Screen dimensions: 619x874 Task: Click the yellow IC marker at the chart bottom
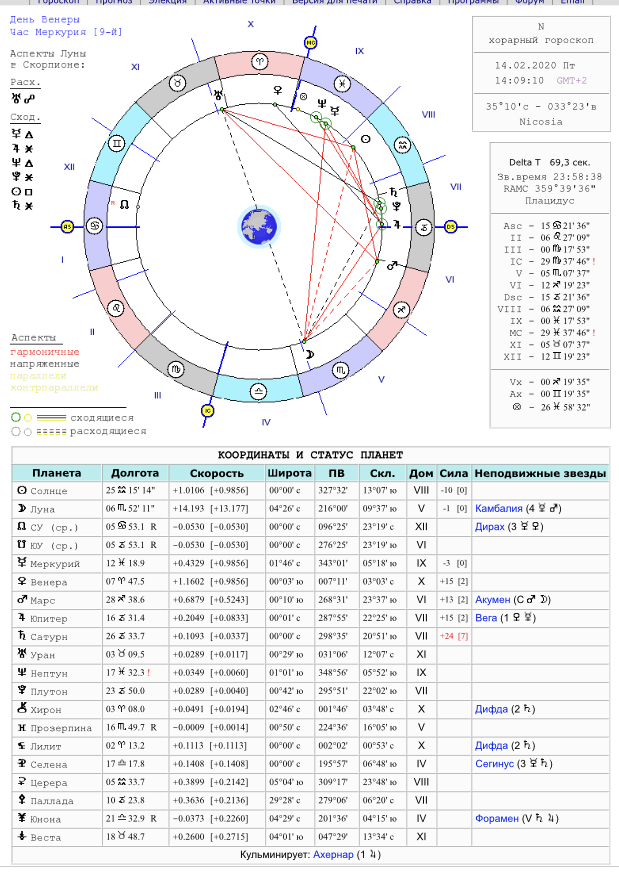pos(208,411)
